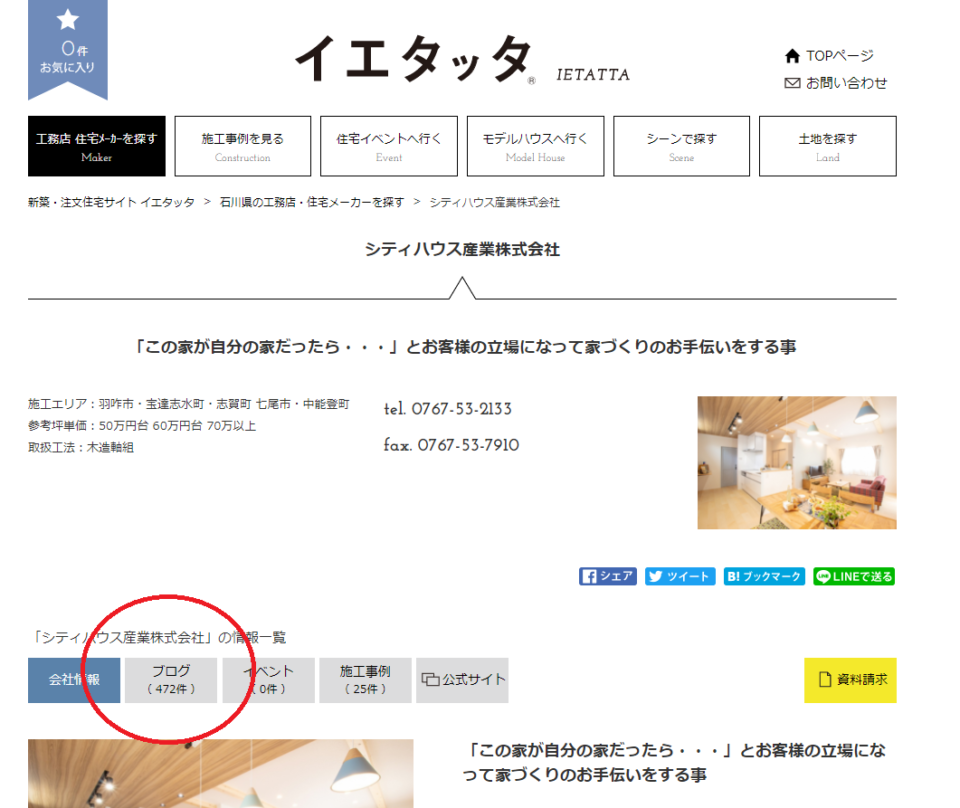Switch to the 施工事例 (25件) tab
This screenshot has height=808, width=960.
pos(364,680)
